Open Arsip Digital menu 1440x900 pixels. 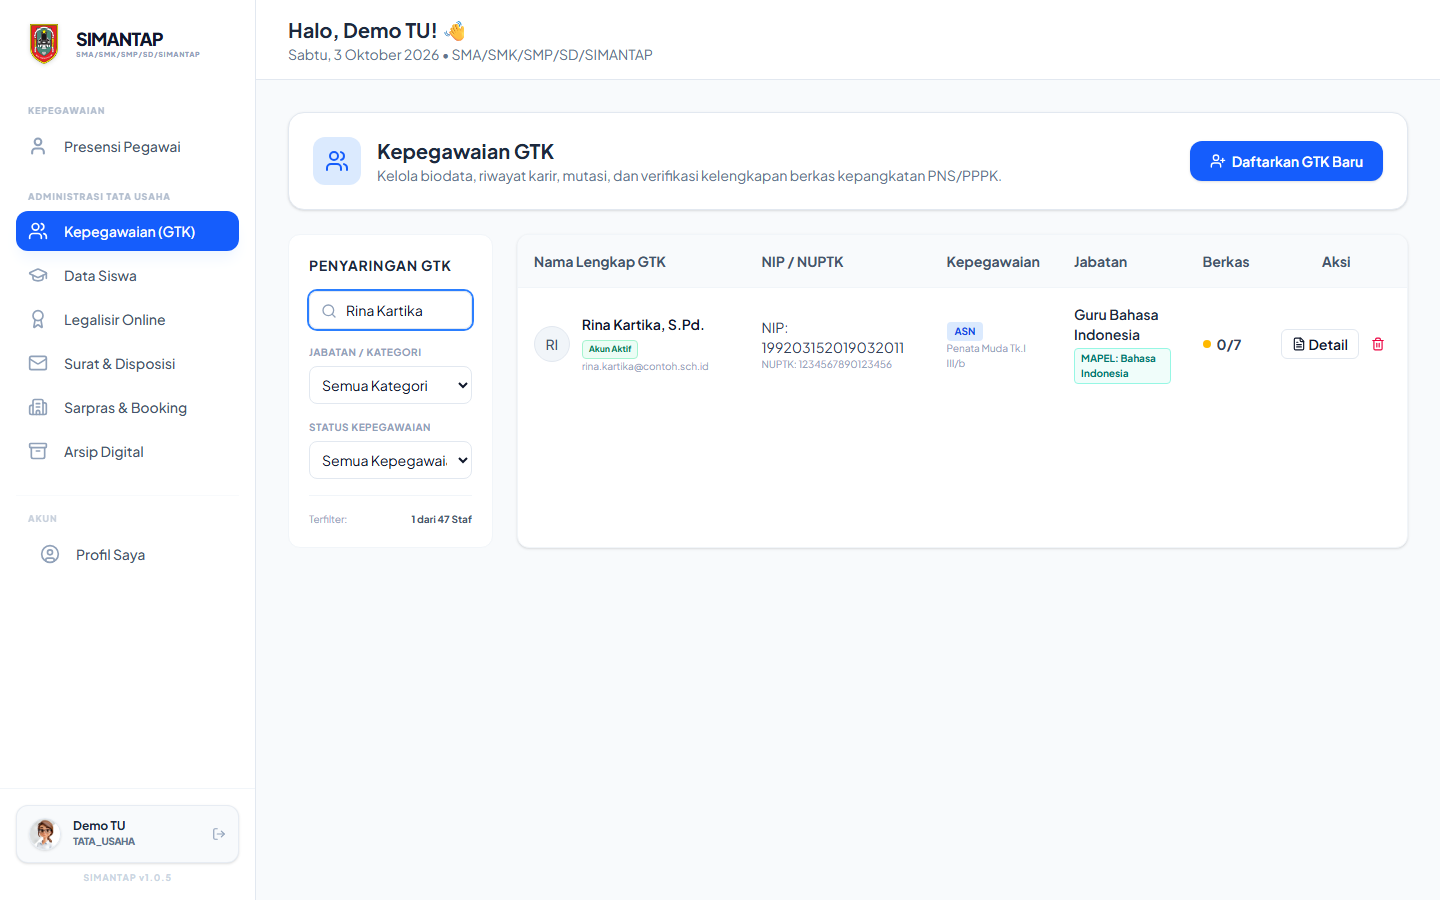(127, 451)
